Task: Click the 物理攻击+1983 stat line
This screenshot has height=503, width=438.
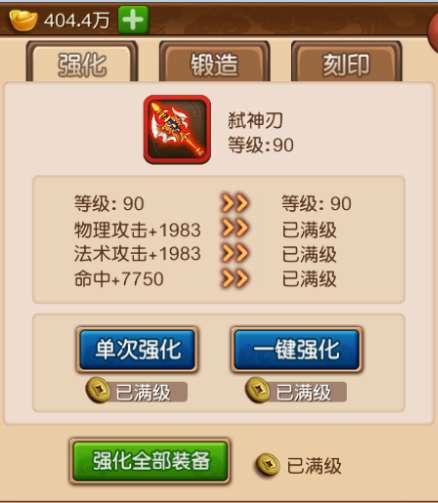Action: click(x=137, y=230)
